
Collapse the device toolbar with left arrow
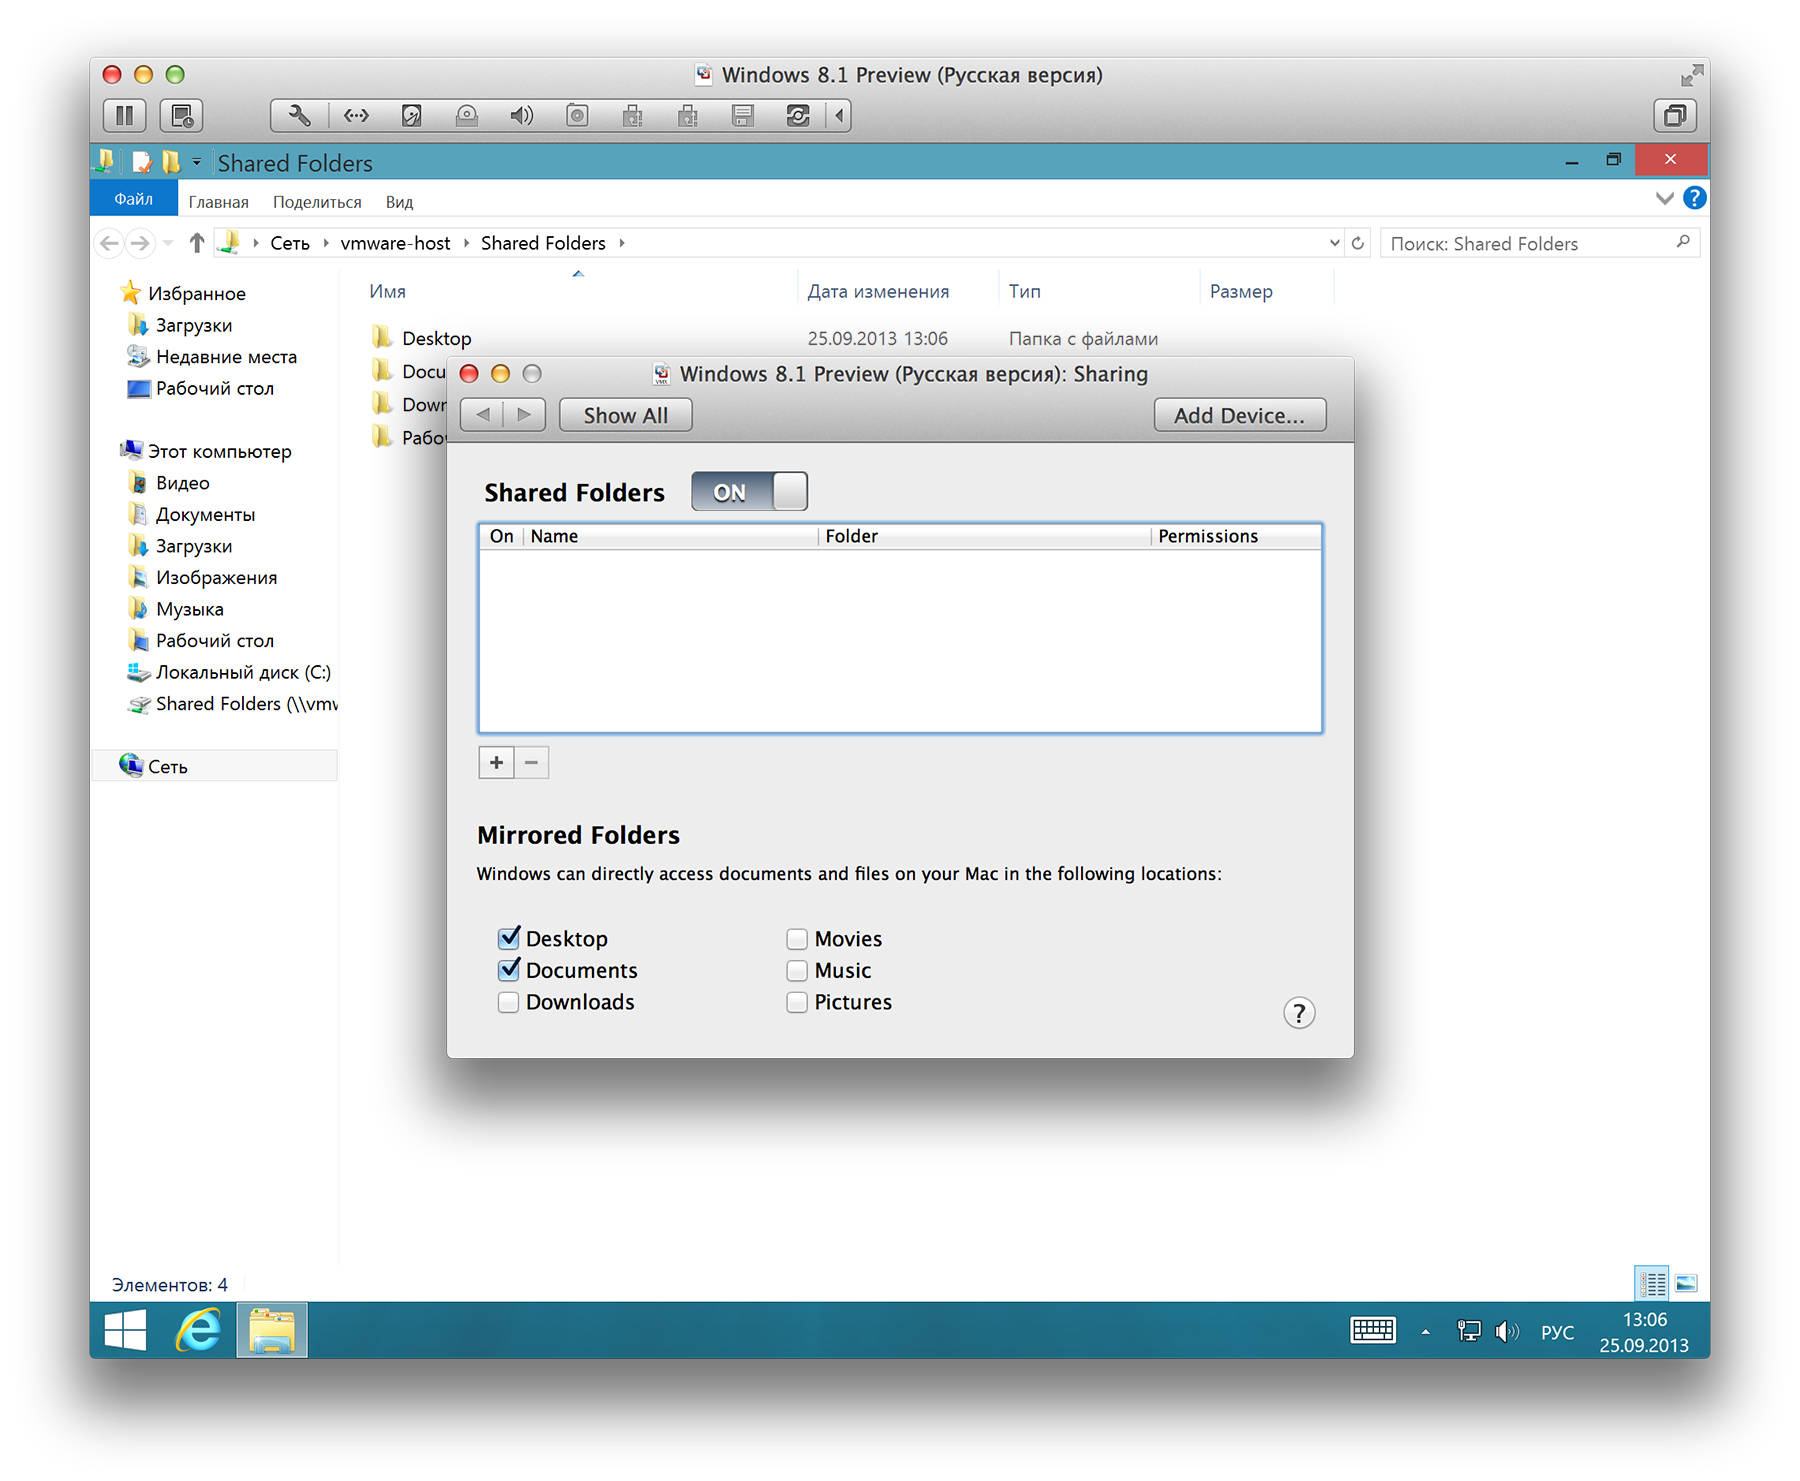pyautogui.click(x=840, y=116)
